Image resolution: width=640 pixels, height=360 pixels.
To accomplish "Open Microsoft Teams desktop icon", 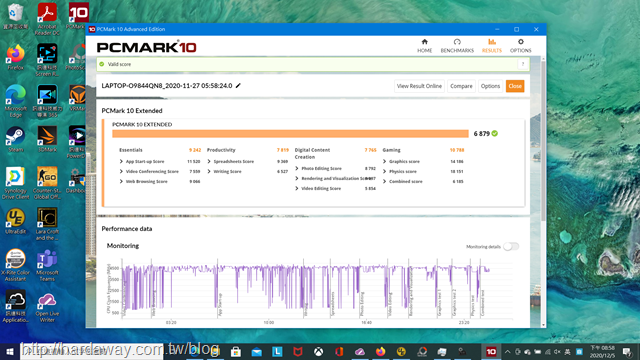I will (x=47, y=265).
